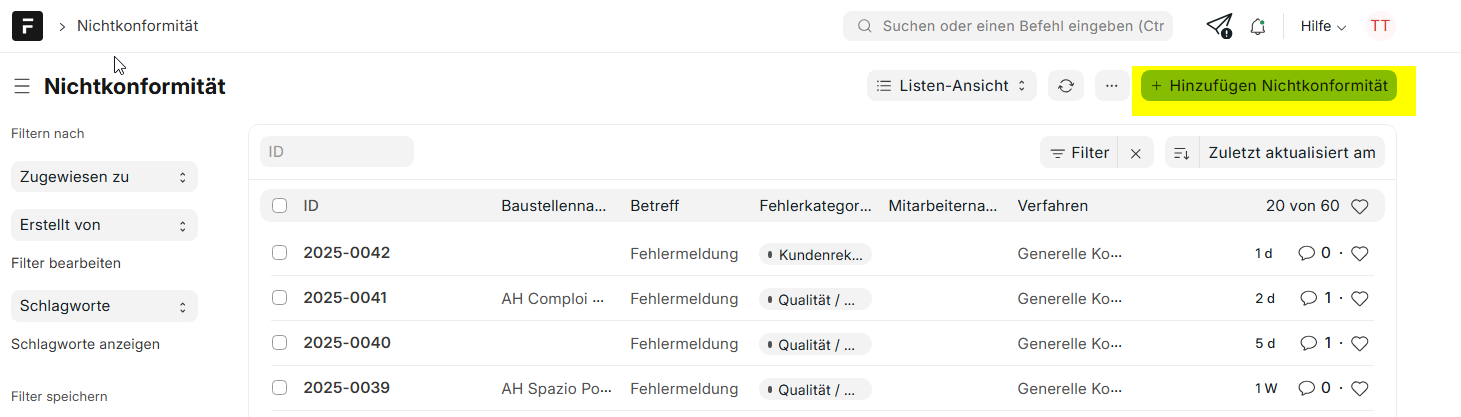1461x417 pixels.
Task: Open the Hilfe menu
Action: (x=1323, y=27)
